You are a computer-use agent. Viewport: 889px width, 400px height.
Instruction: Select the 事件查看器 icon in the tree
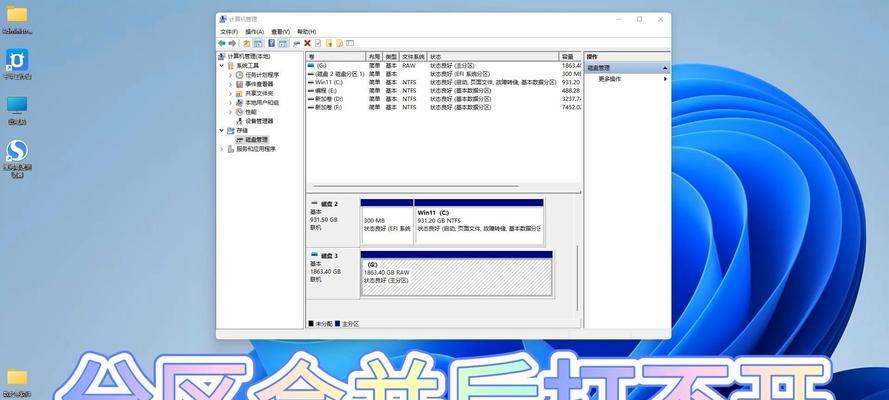(x=240, y=84)
